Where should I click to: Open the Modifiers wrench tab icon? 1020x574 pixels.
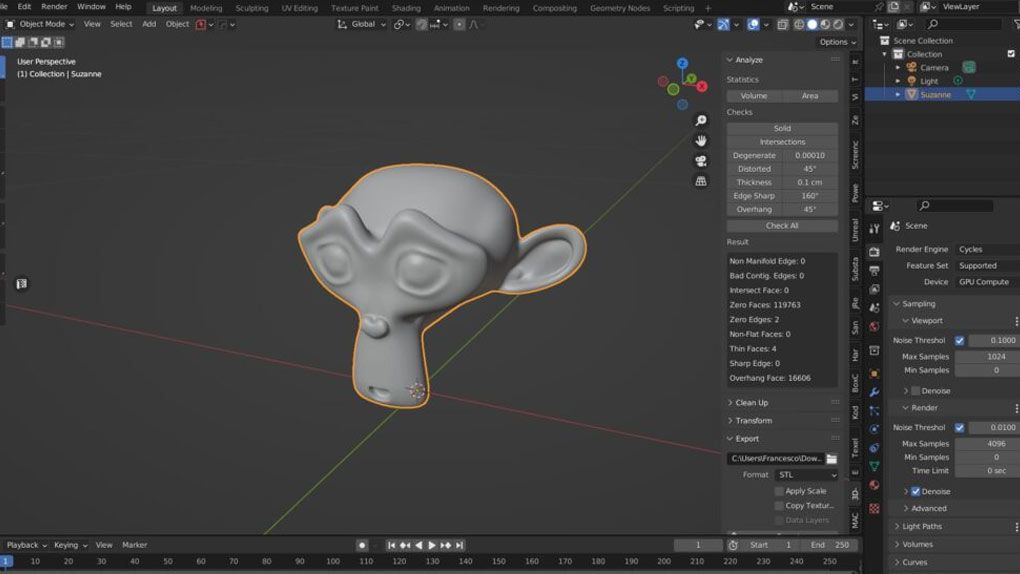[x=874, y=392]
